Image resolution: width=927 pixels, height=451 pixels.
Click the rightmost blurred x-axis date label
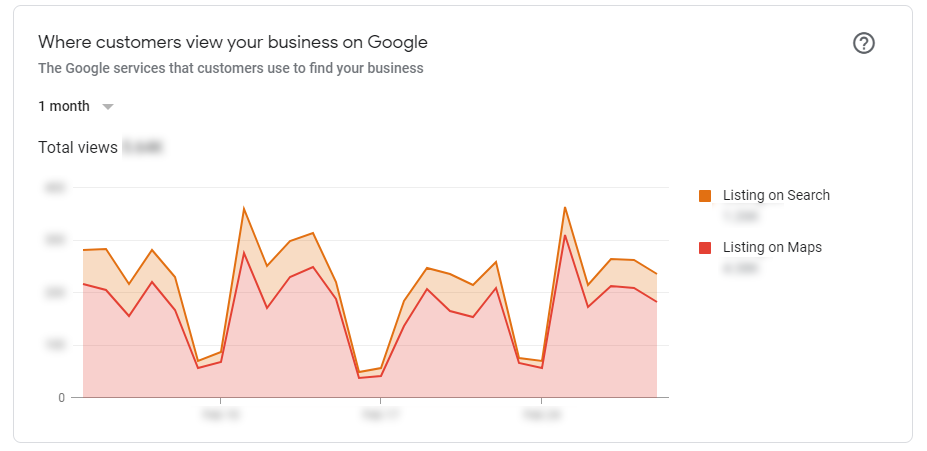541,411
